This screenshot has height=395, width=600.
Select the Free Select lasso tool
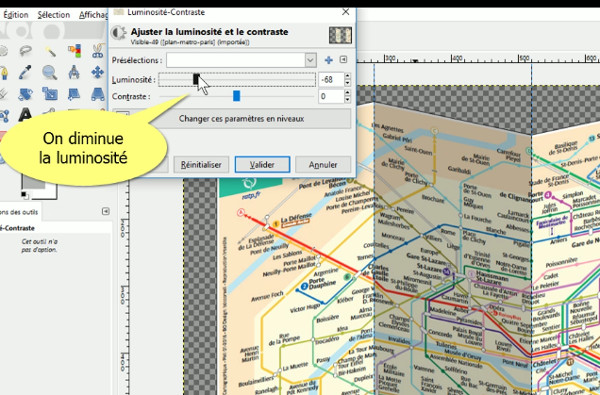[x=26, y=50]
